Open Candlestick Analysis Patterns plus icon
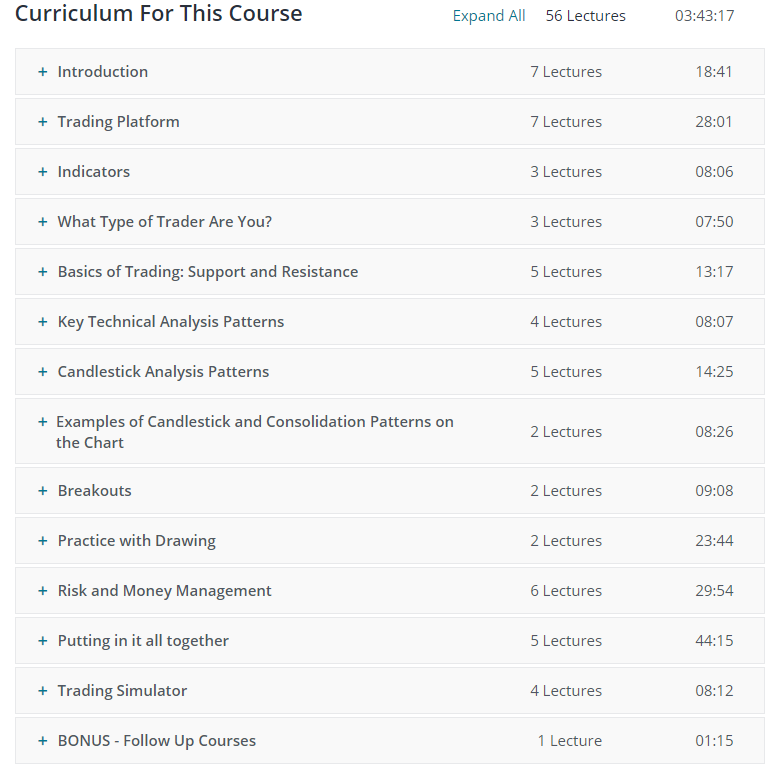784x778 pixels. (x=43, y=372)
